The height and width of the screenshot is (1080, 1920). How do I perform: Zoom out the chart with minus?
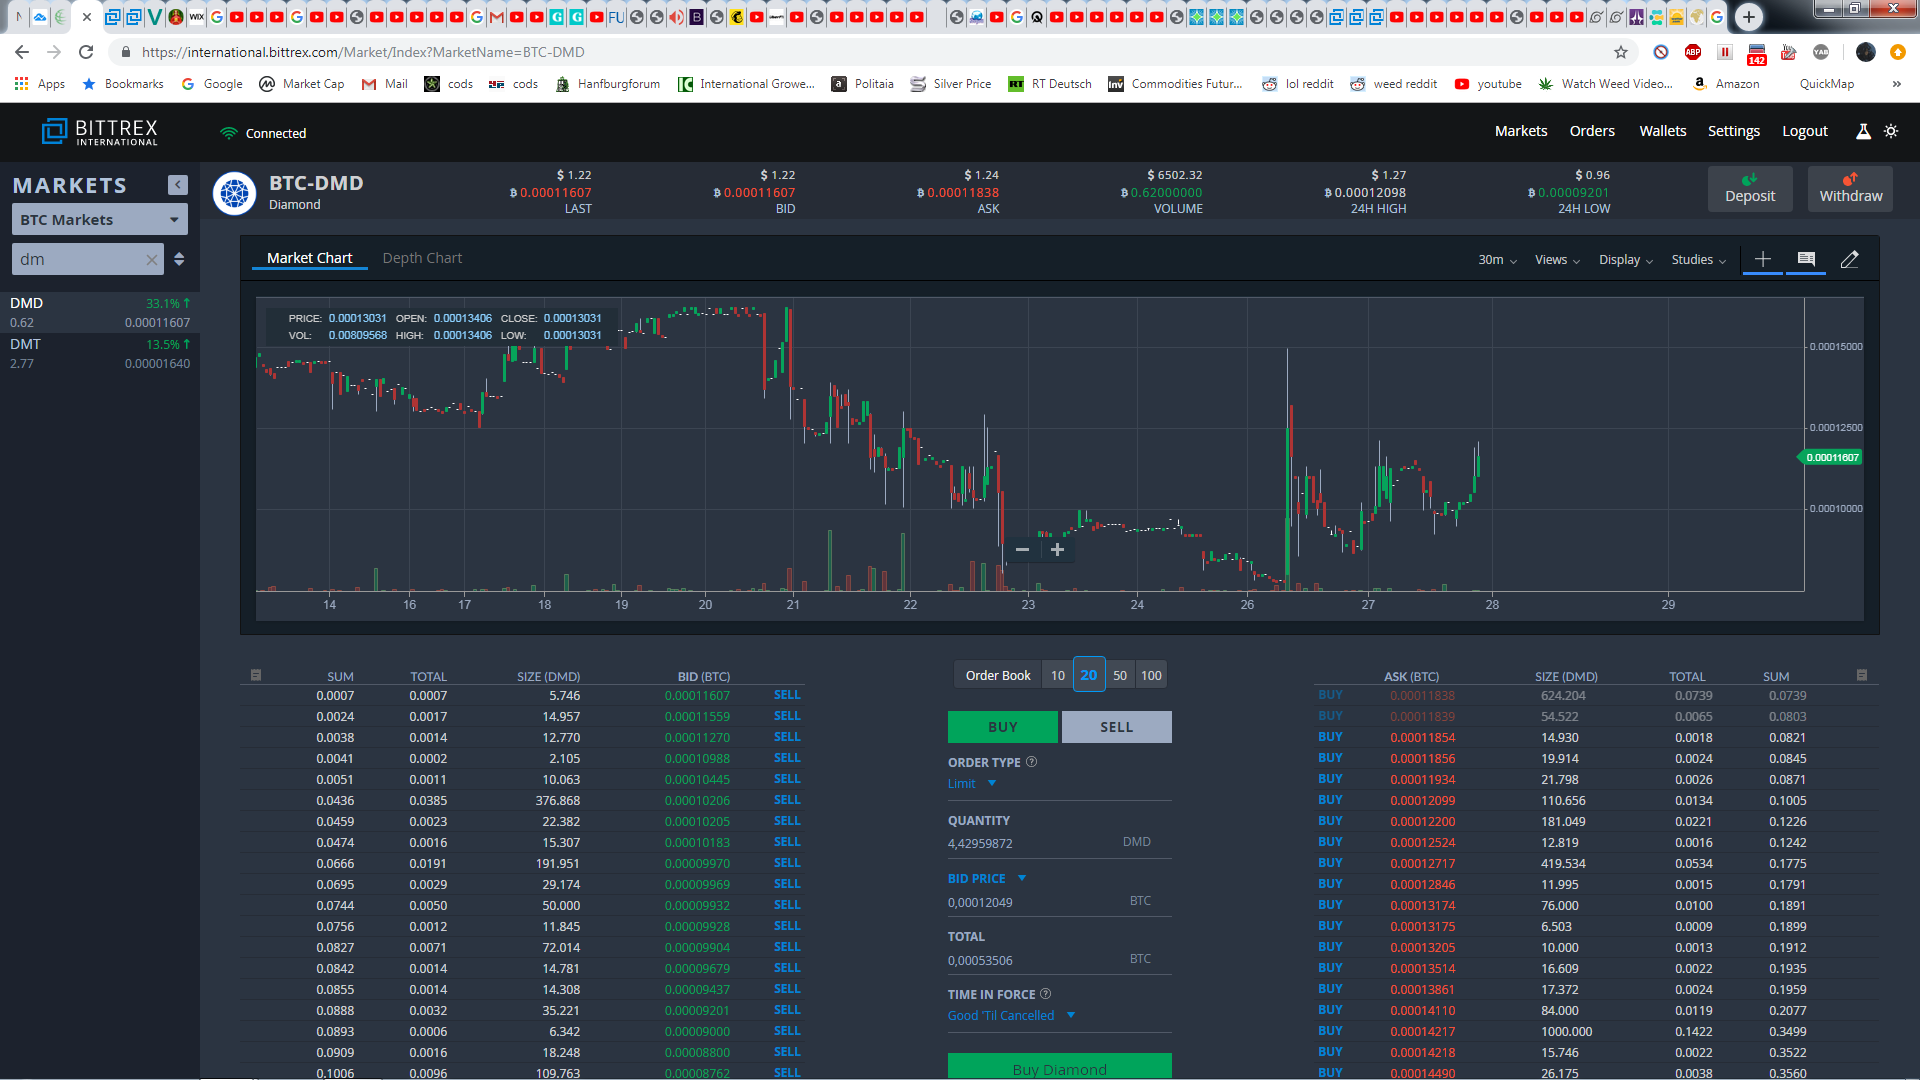pyautogui.click(x=1022, y=550)
